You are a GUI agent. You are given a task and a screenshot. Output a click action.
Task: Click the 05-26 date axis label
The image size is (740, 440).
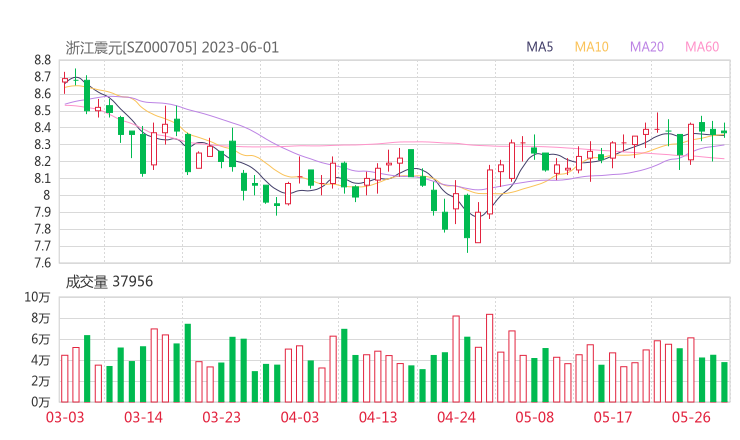691,417
